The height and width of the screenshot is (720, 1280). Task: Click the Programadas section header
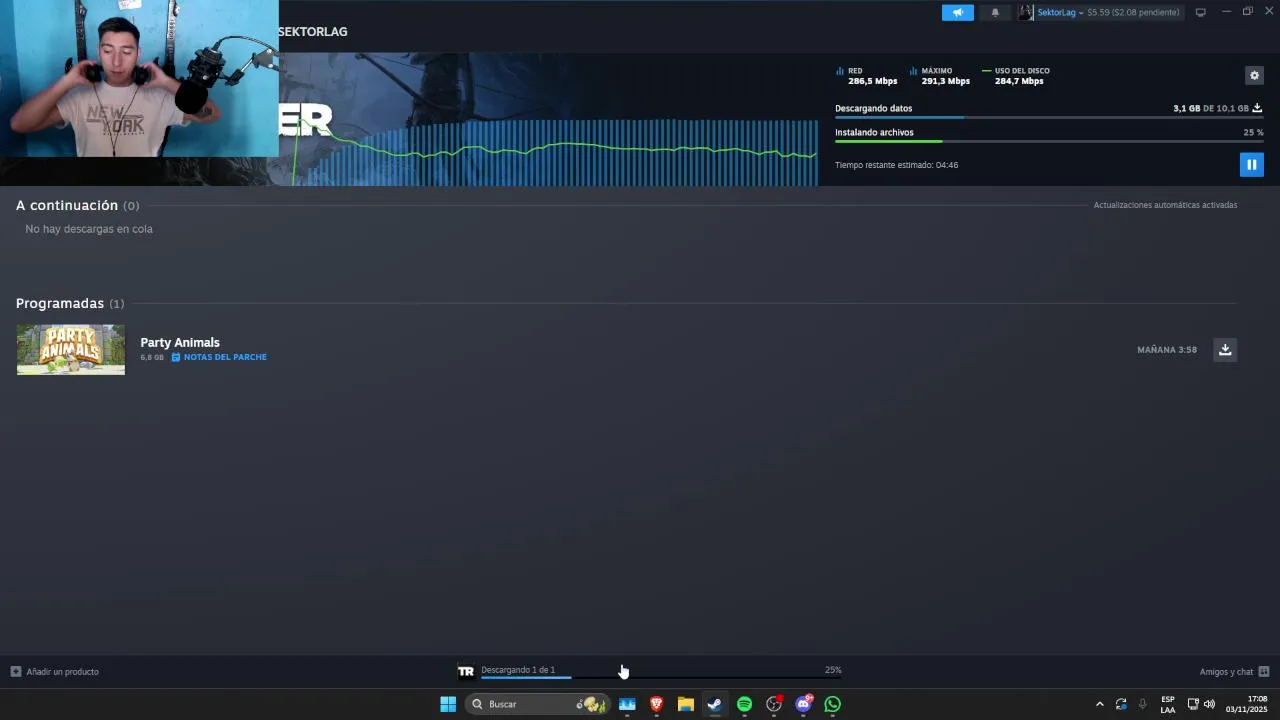coord(70,303)
